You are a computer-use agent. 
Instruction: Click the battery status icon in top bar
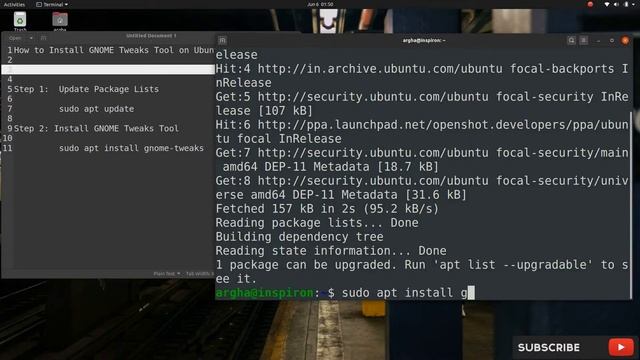click(x=626, y=4)
